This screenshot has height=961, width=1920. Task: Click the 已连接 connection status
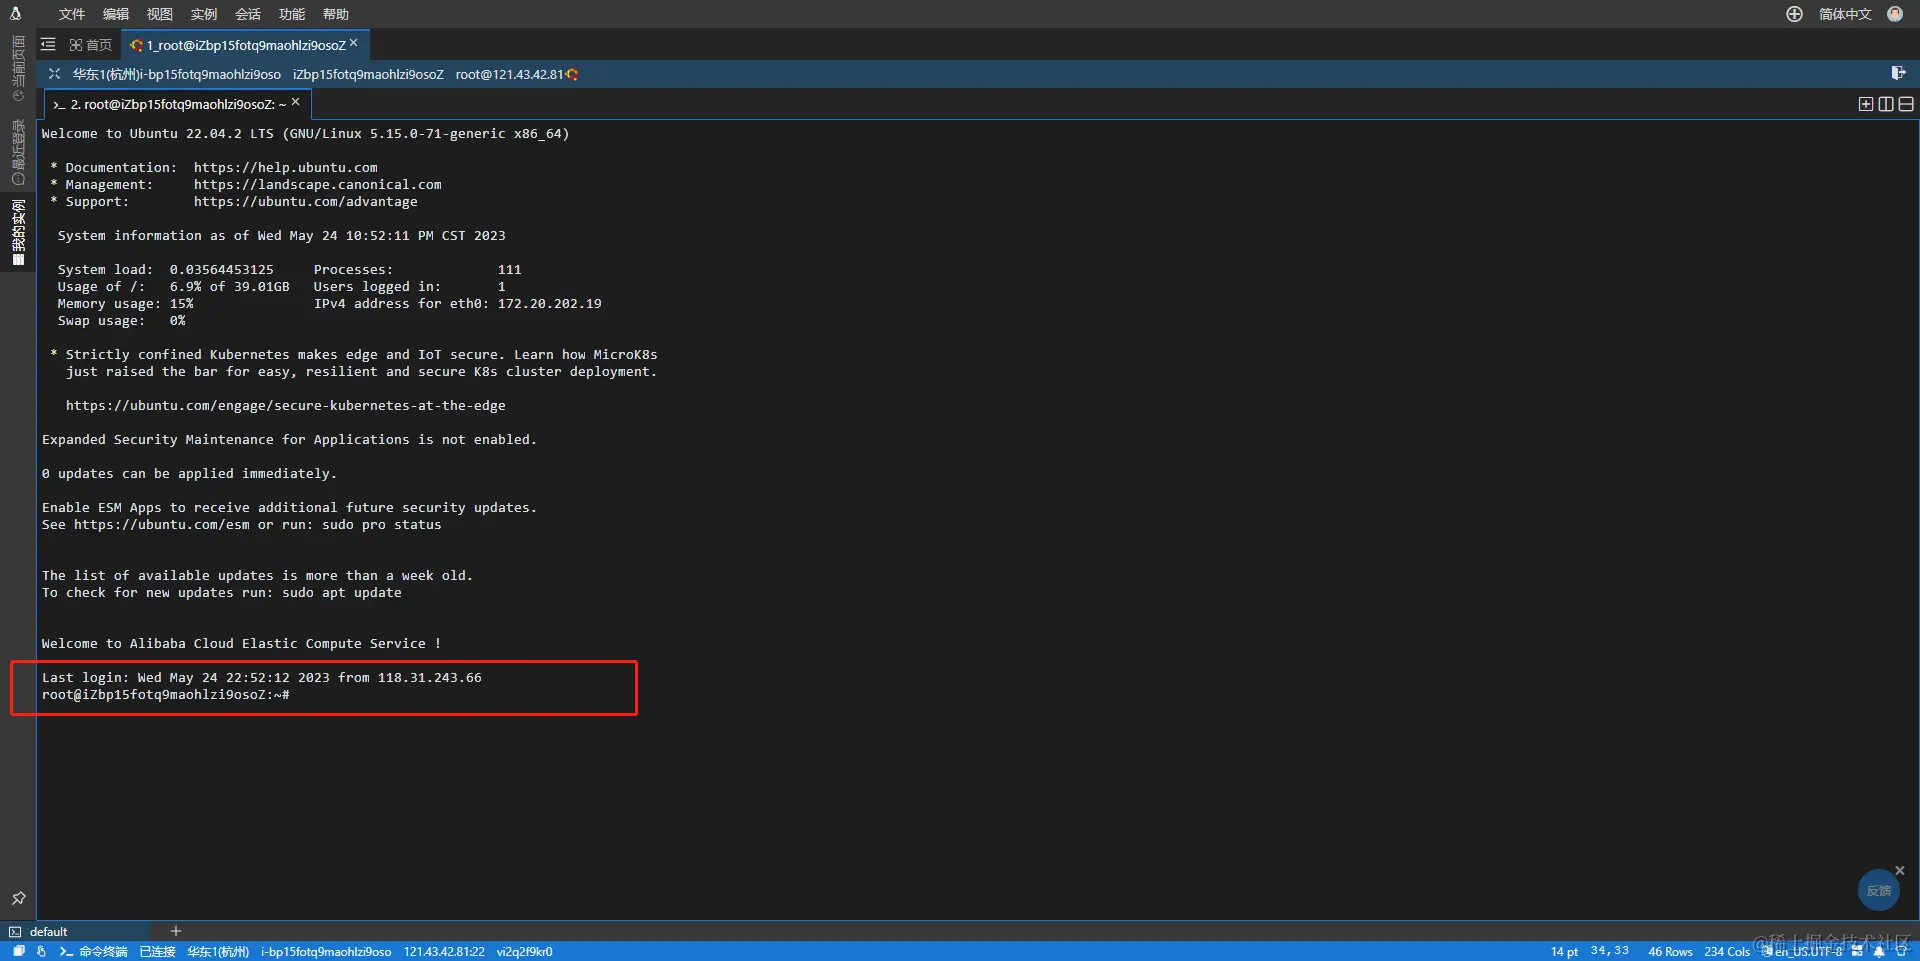point(157,952)
